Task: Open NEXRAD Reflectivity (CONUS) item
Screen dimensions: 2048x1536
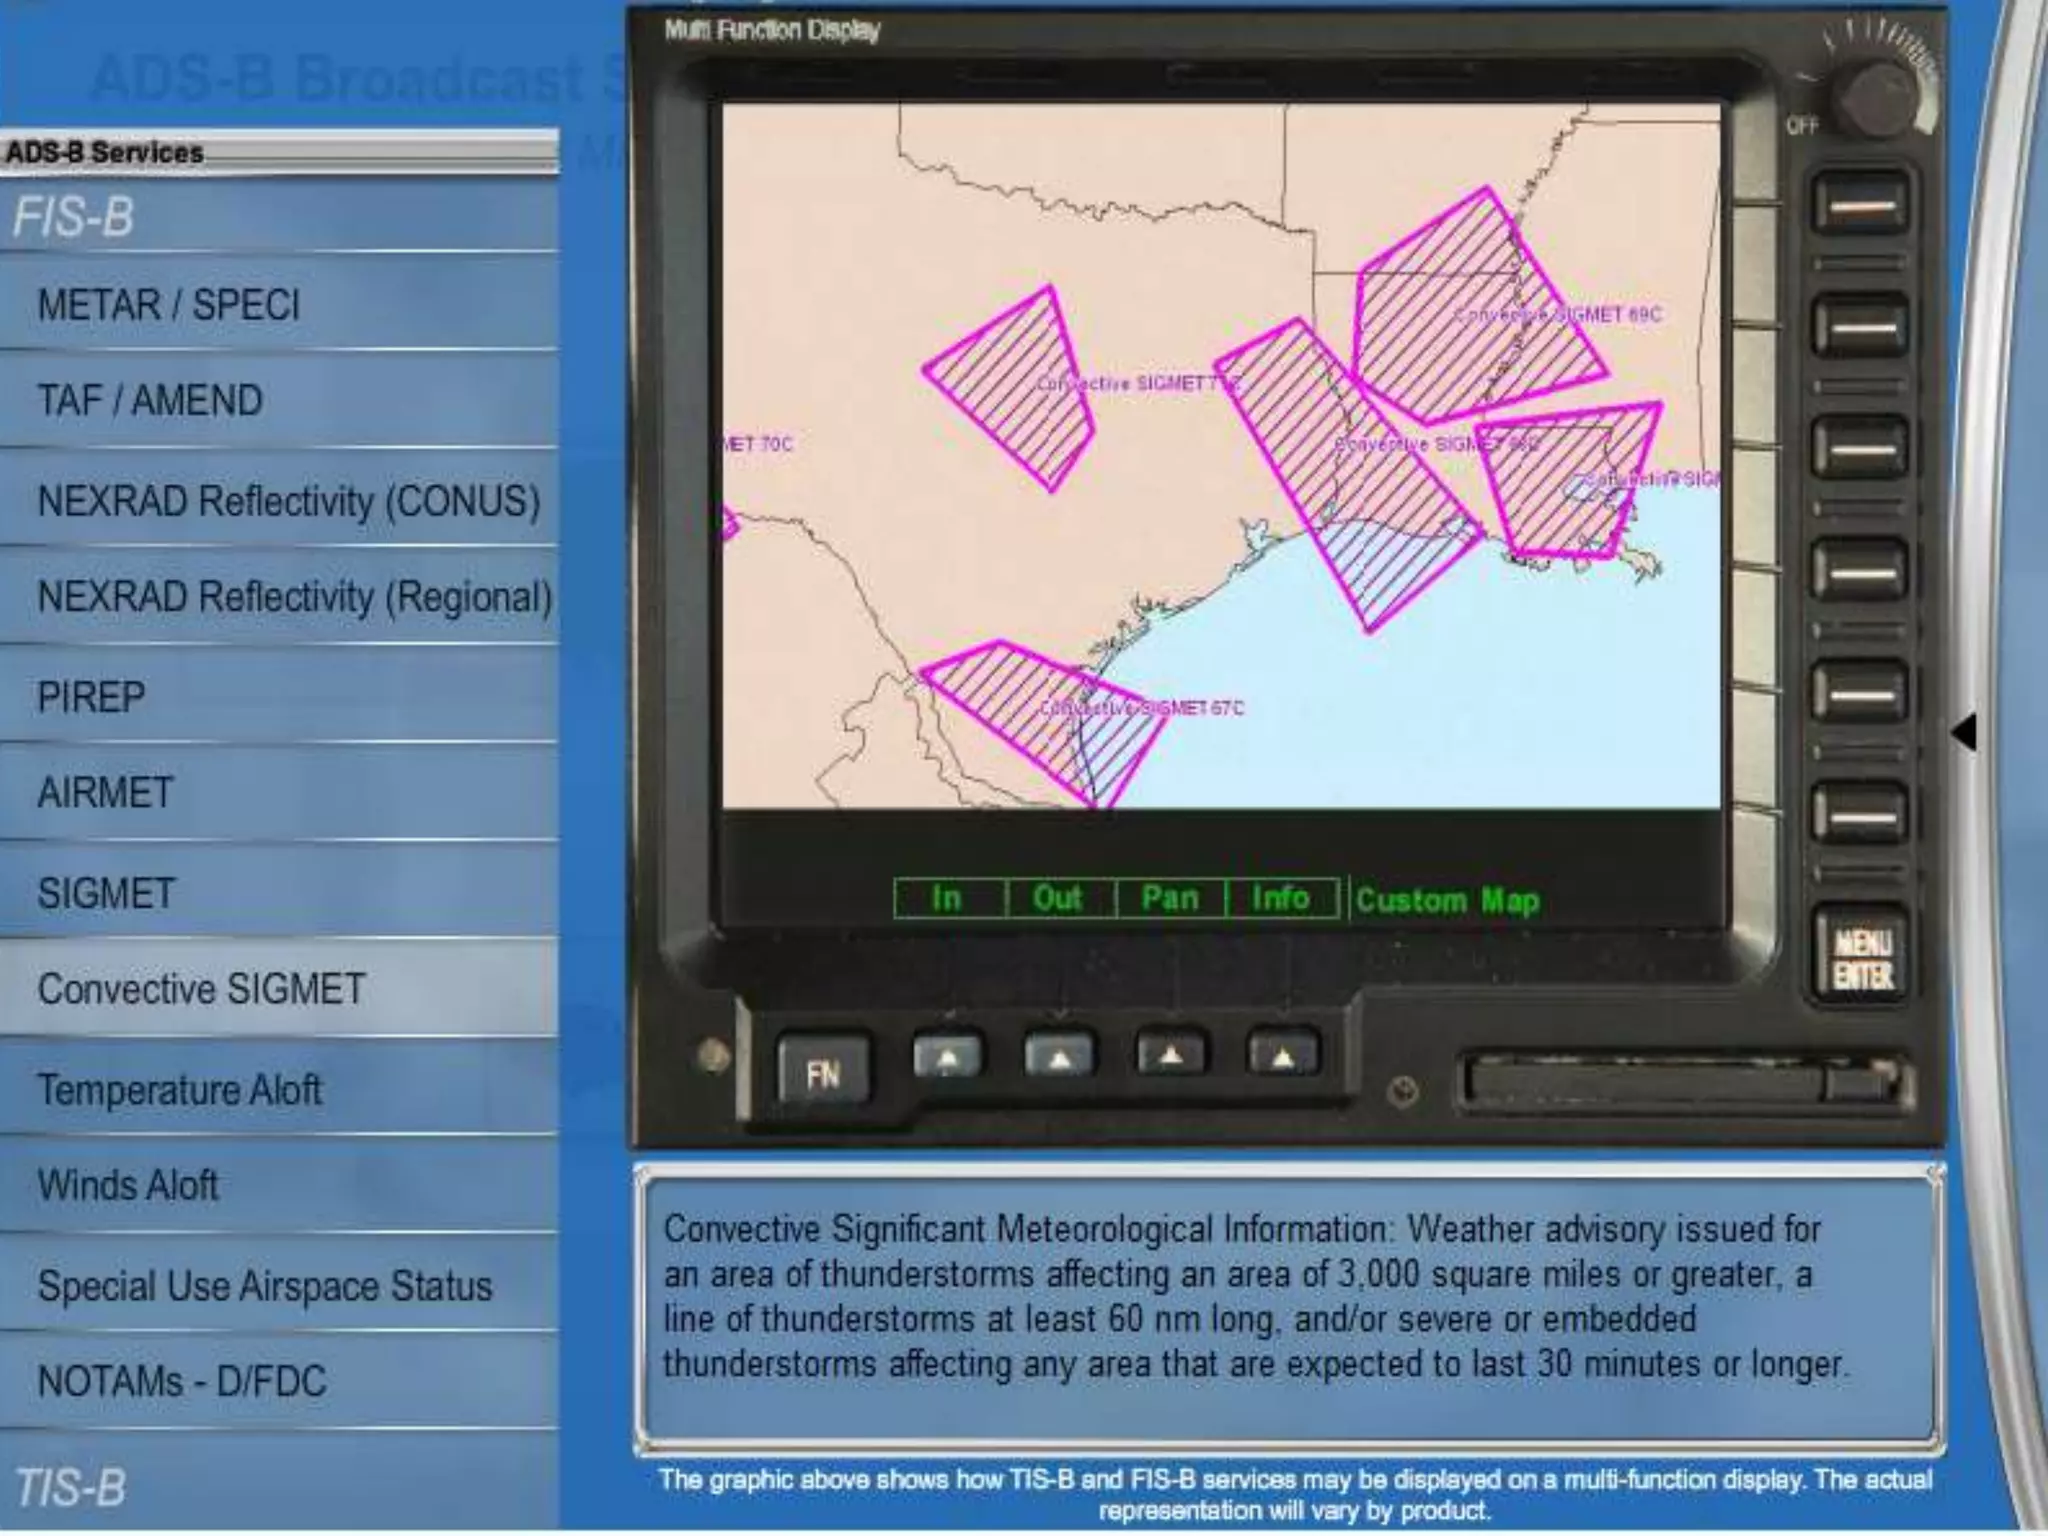Action: [288, 500]
